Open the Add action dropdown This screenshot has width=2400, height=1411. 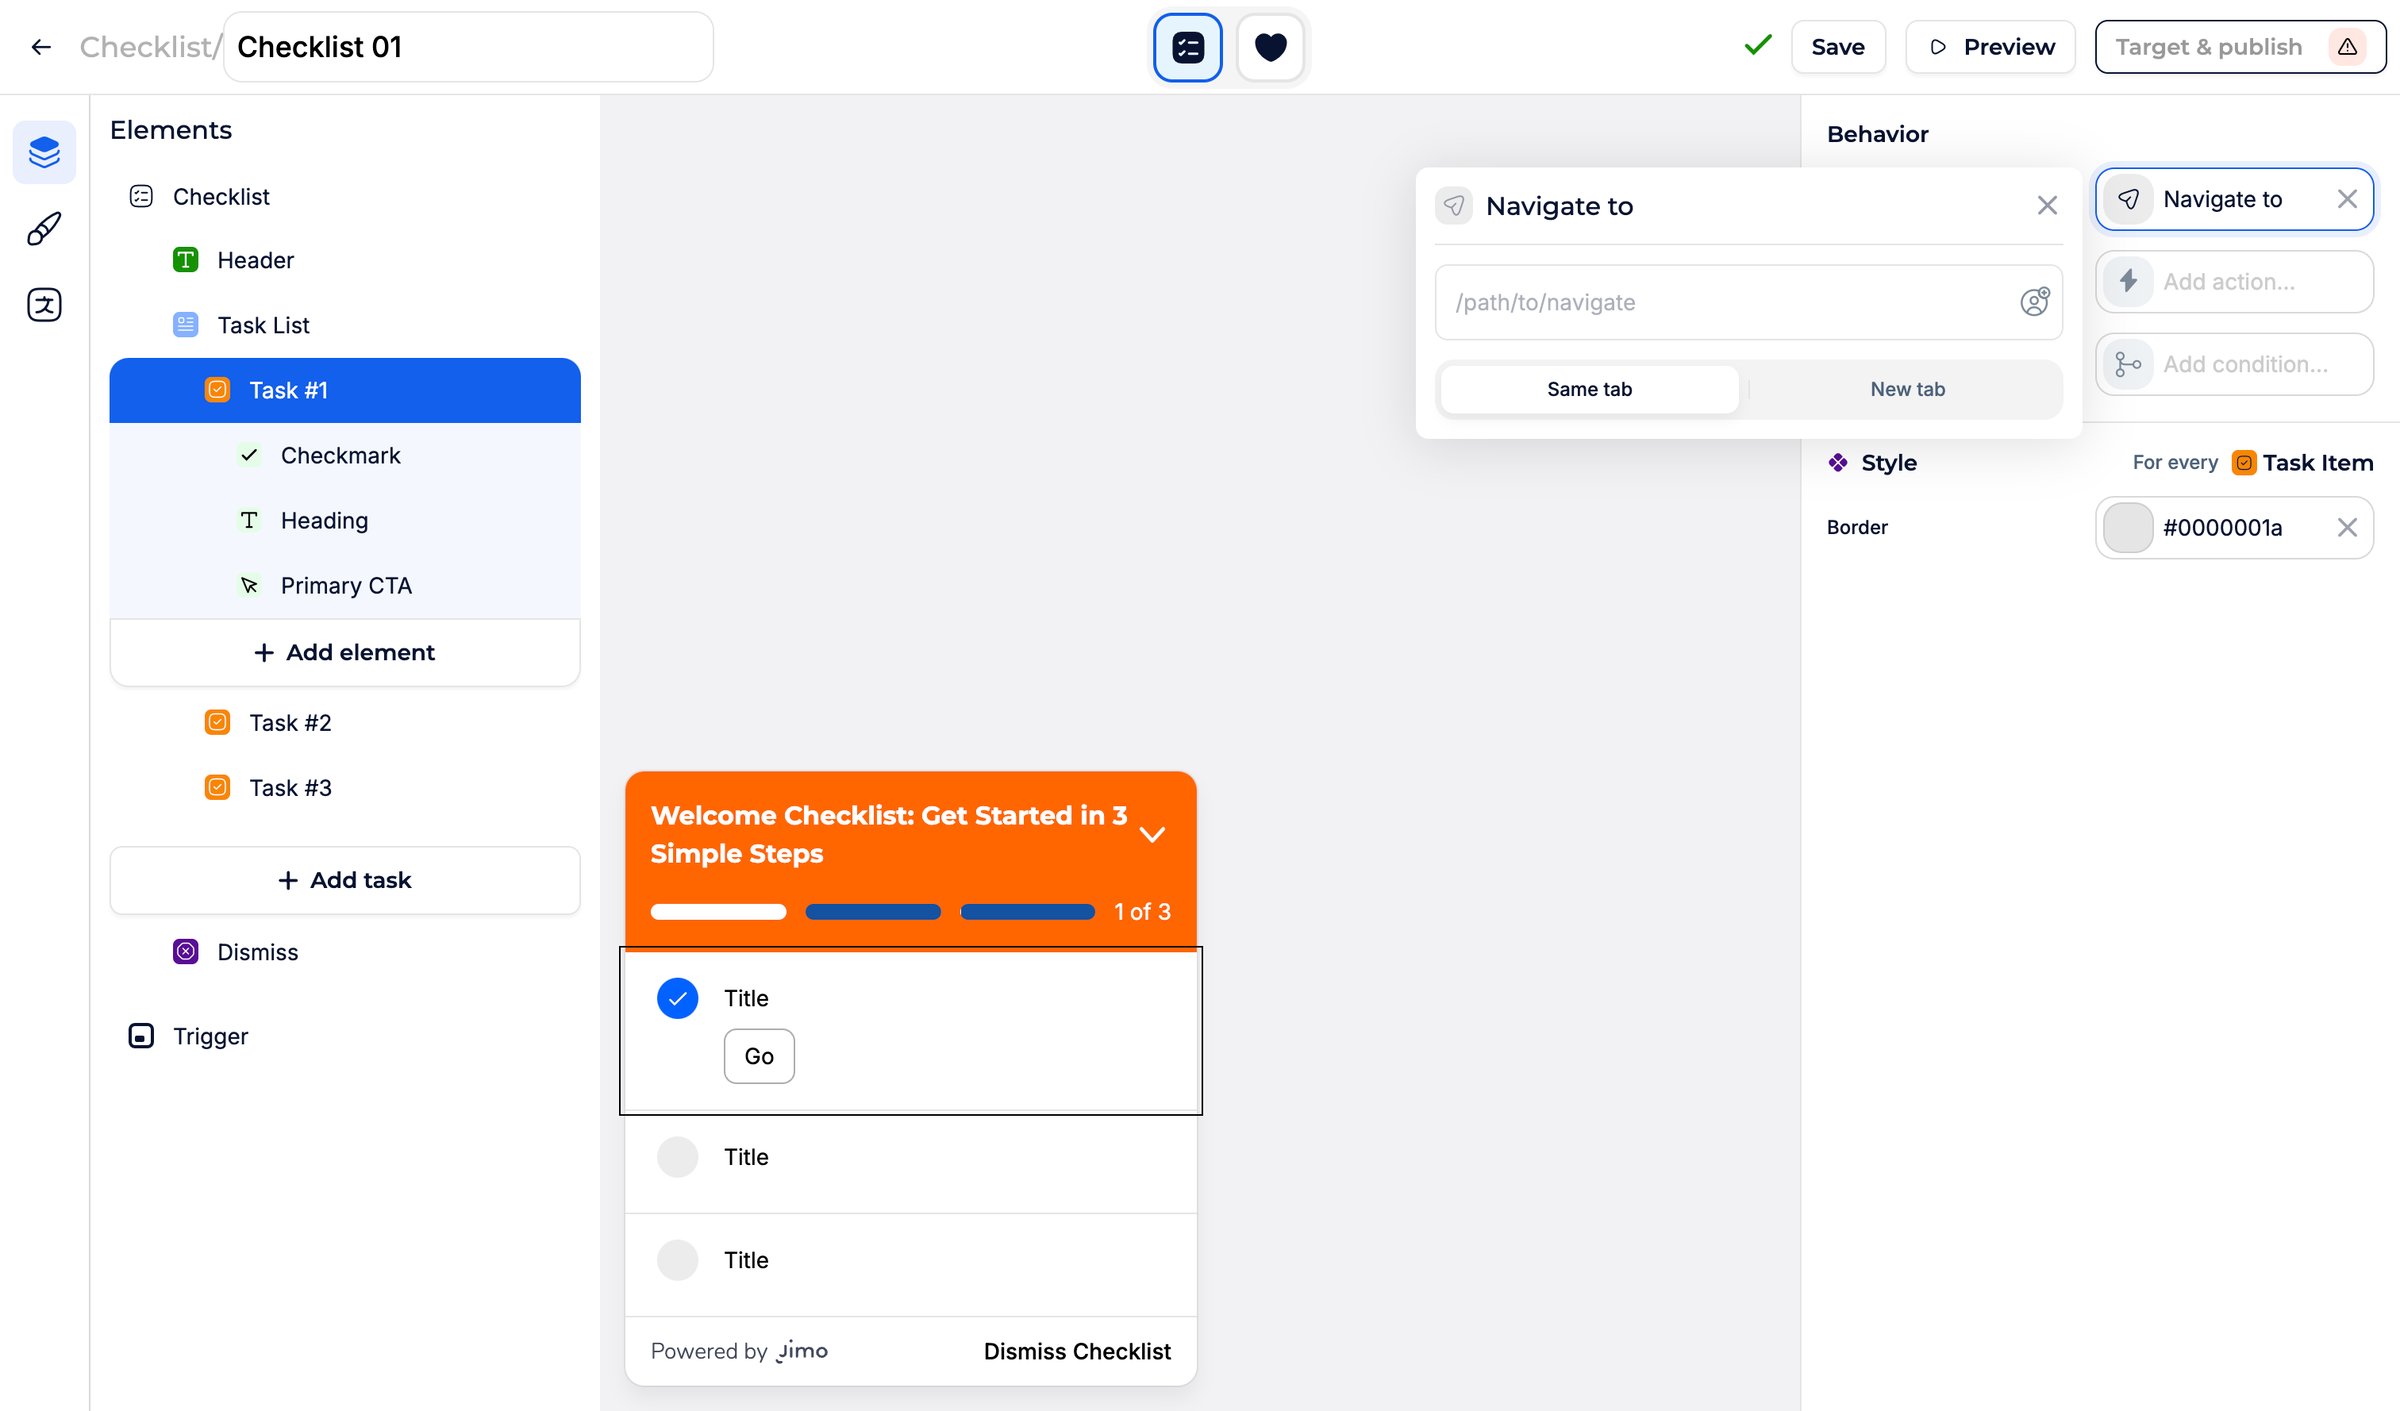coord(2234,282)
